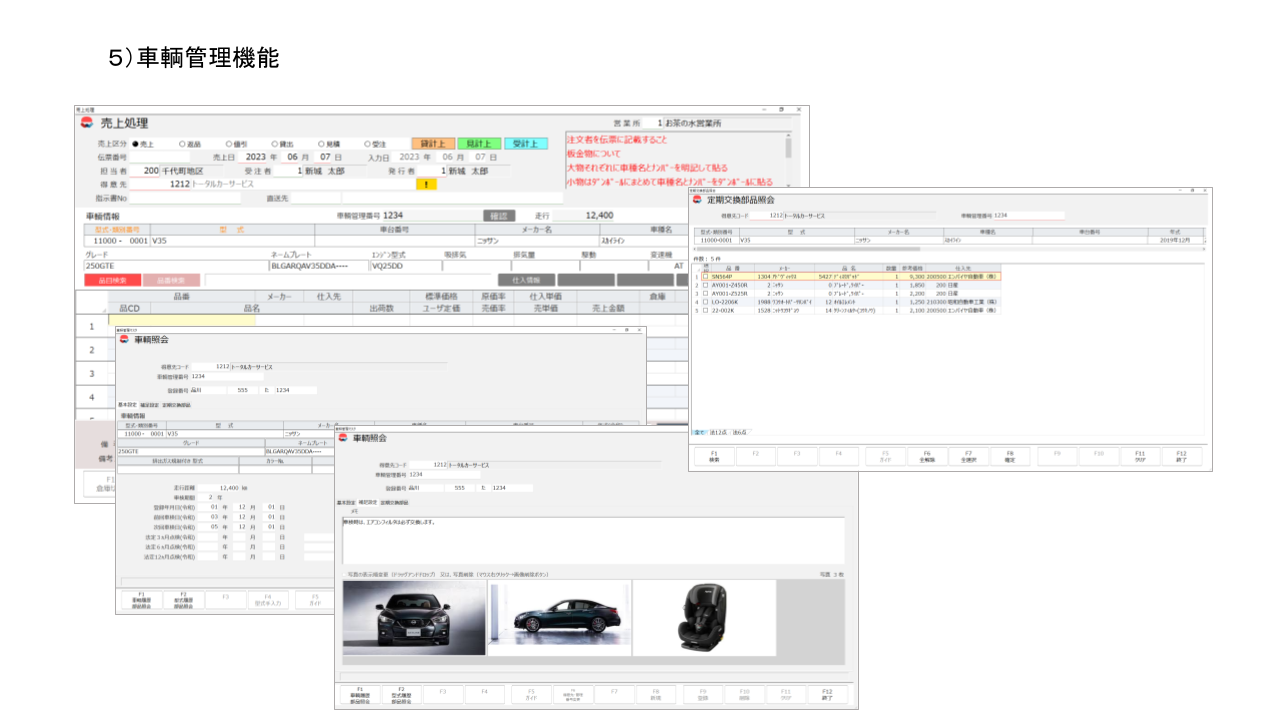Open 基本設定 tab in front 車輌照会 window
This screenshot has width=1280, height=720.
[x=346, y=502]
